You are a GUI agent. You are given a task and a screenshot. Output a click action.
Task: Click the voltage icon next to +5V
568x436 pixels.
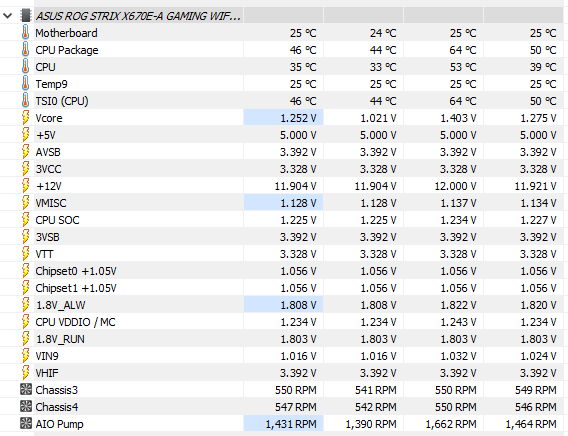(x=25, y=135)
